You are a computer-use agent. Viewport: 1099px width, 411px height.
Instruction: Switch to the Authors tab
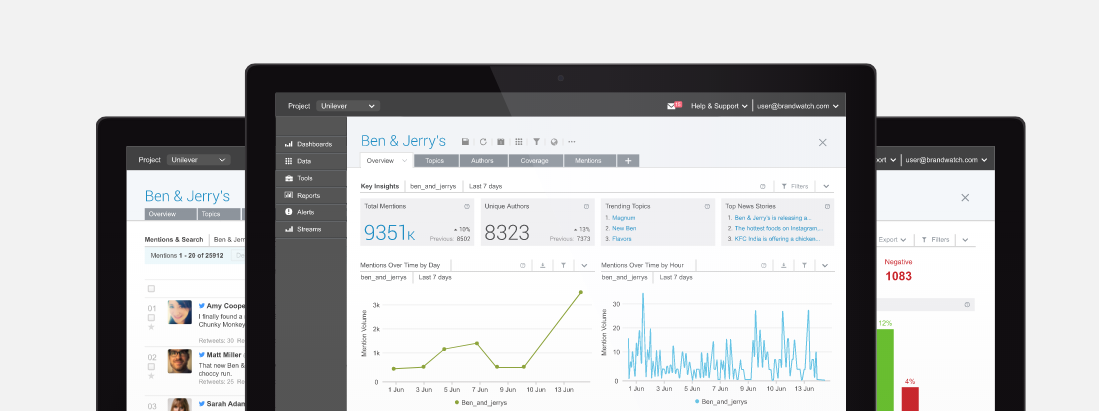(x=482, y=161)
